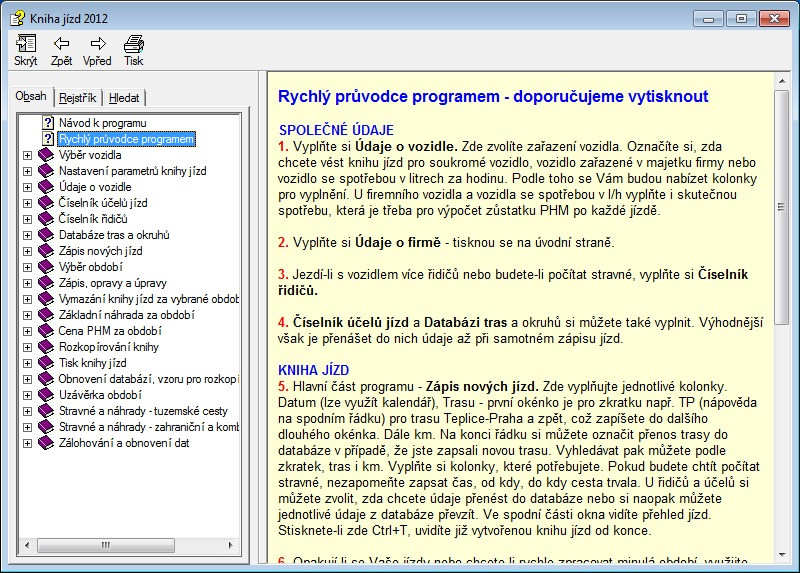The image size is (800, 573).
Task: Expand the Výběr období node
Action: point(28,267)
